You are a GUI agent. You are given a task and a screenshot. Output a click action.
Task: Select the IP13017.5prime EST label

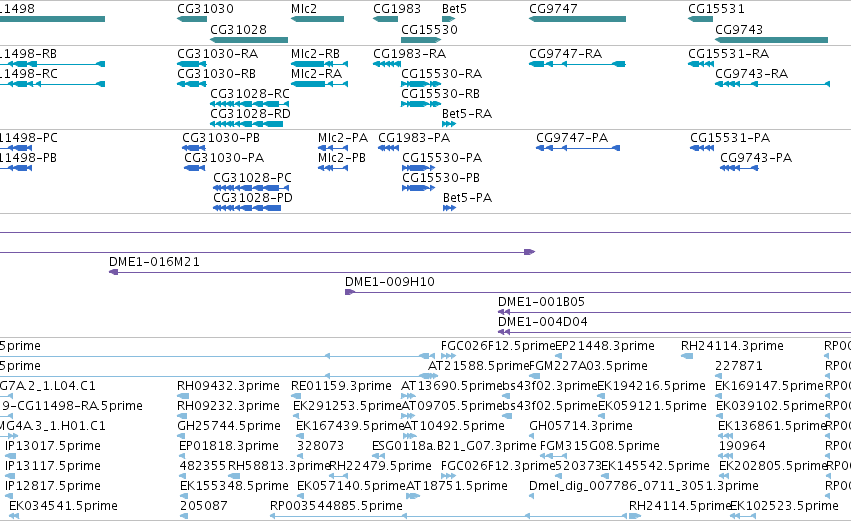point(53,446)
